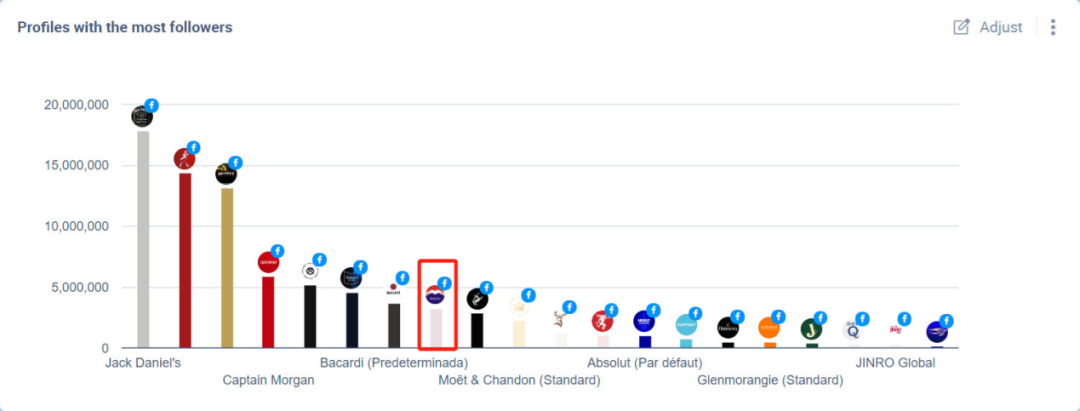Open the three-dot more options menu
This screenshot has height=411, width=1080.
tap(1052, 28)
